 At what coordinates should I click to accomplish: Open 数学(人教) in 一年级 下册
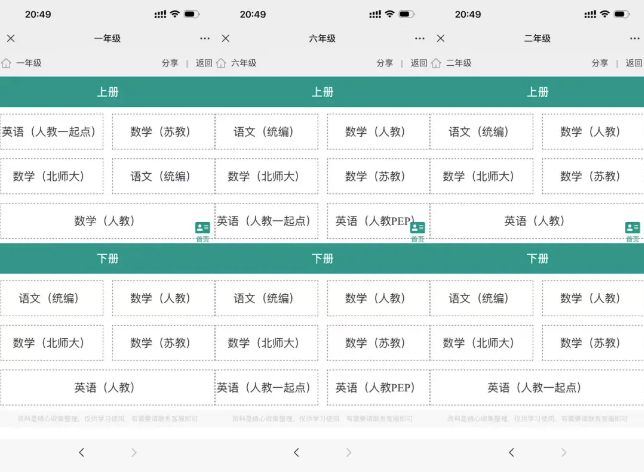coord(163,298)
